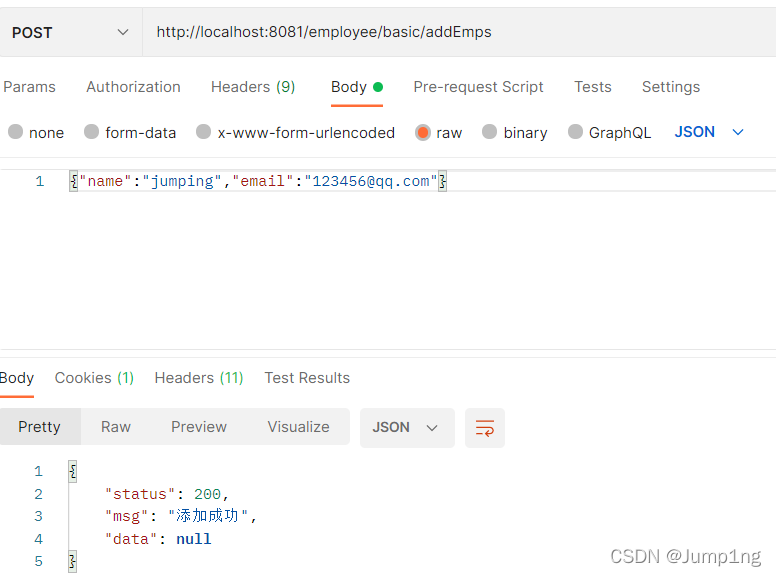Click the "data": null response line
Image resolution: width=776 pixels, height=576 pixels.
[158, 539]
